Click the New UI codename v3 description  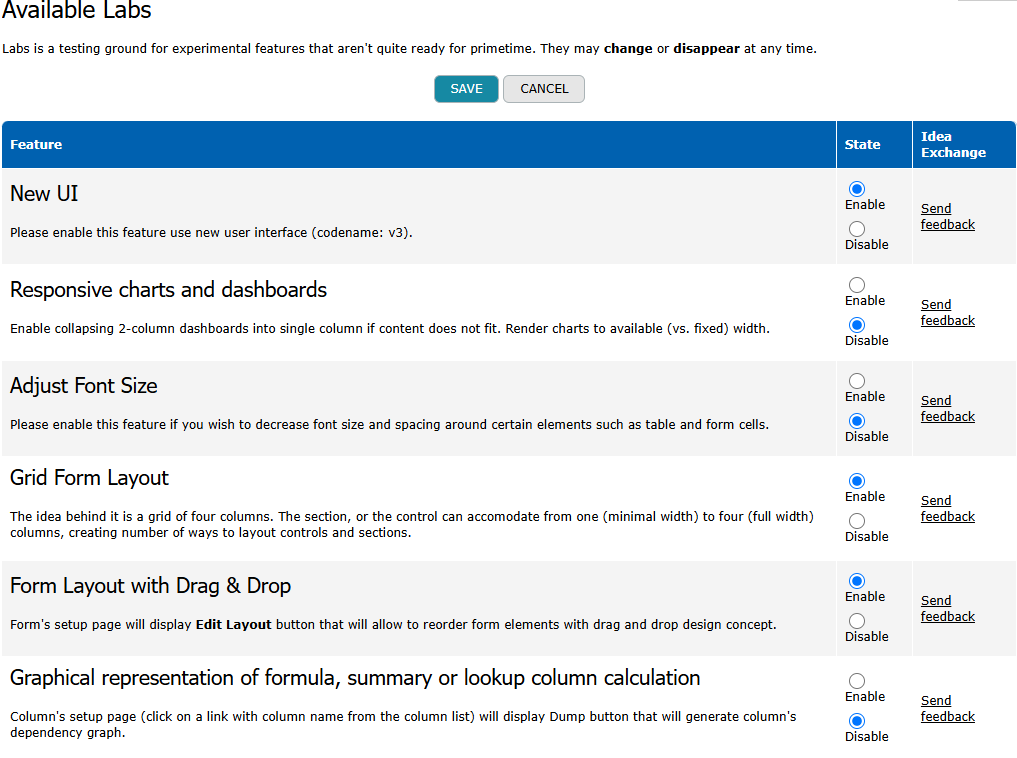pyautogui.click(x=211, y=232)
